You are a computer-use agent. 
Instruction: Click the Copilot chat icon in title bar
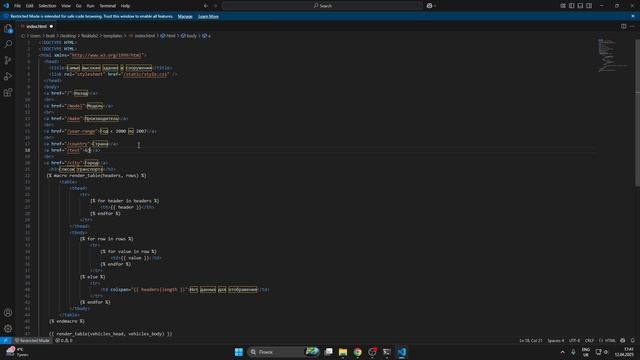click(429, 6)
